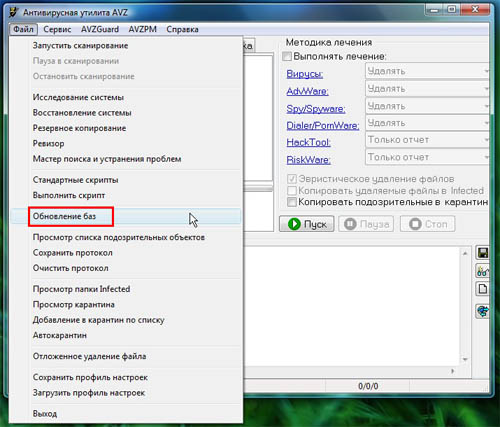Select Просмотр папки Infected menu item

[x=126, y=289]
